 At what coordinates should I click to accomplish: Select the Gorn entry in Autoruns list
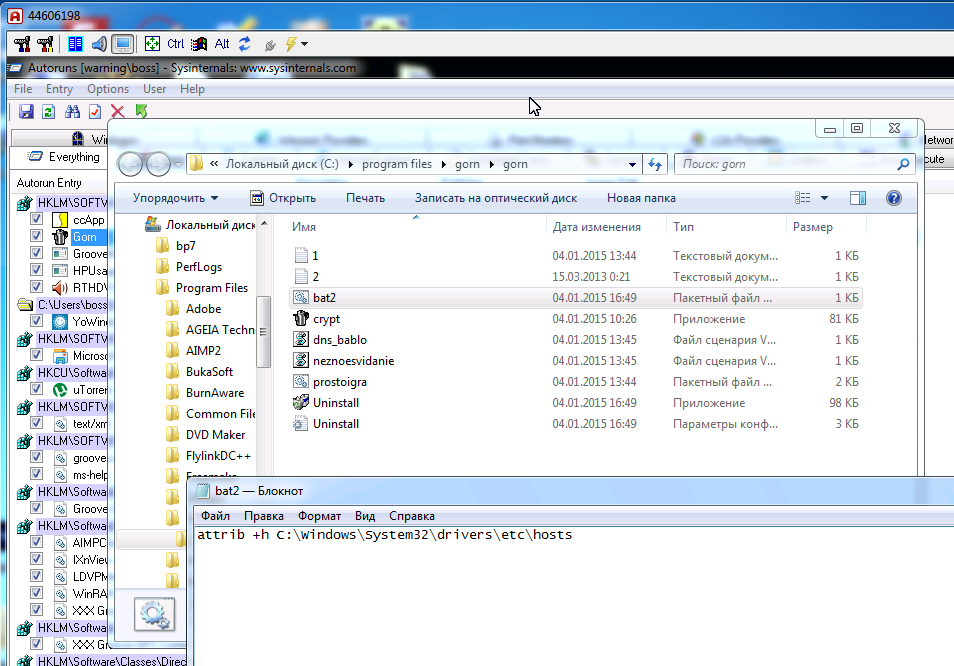(x=85, y=237)
